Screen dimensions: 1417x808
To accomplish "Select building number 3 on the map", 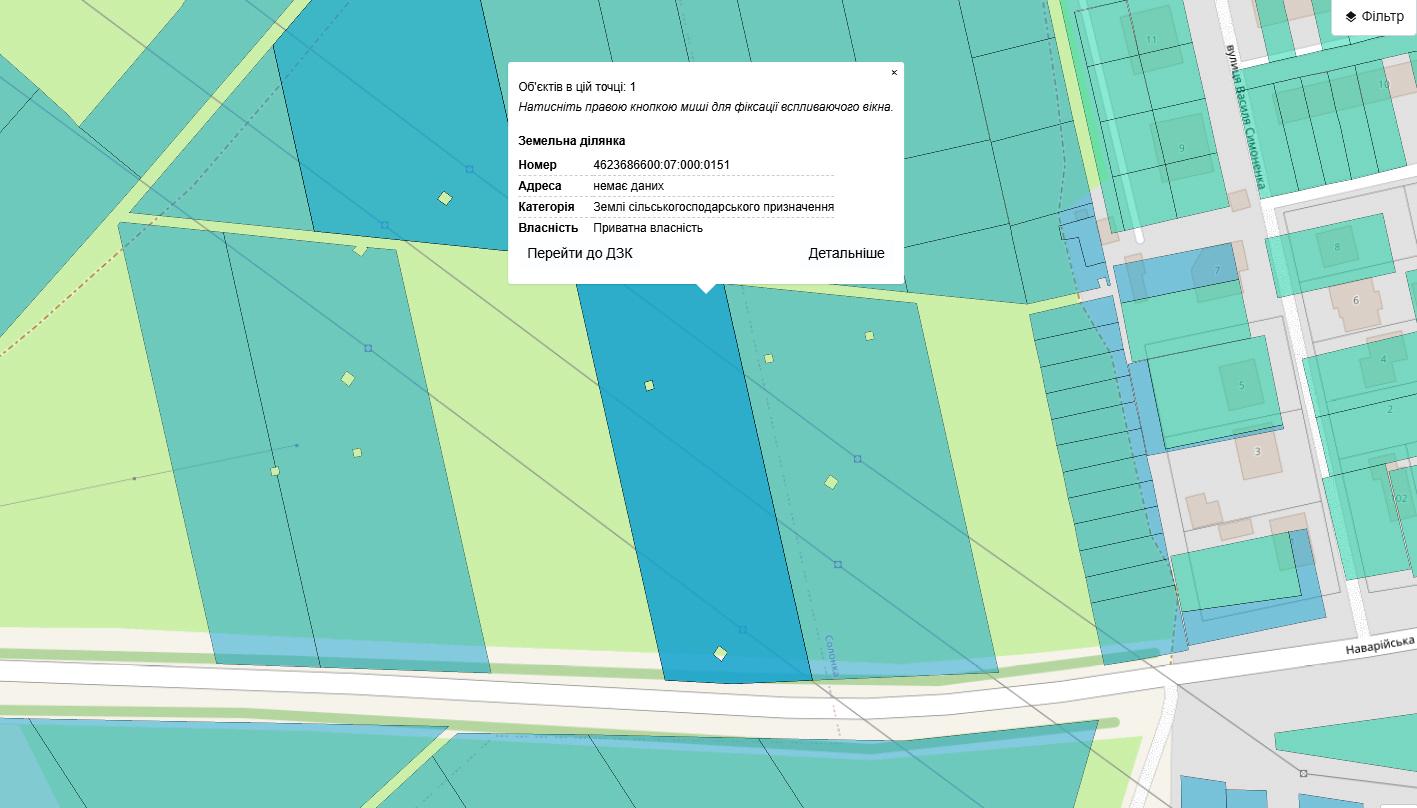I will pos(1257,452).
